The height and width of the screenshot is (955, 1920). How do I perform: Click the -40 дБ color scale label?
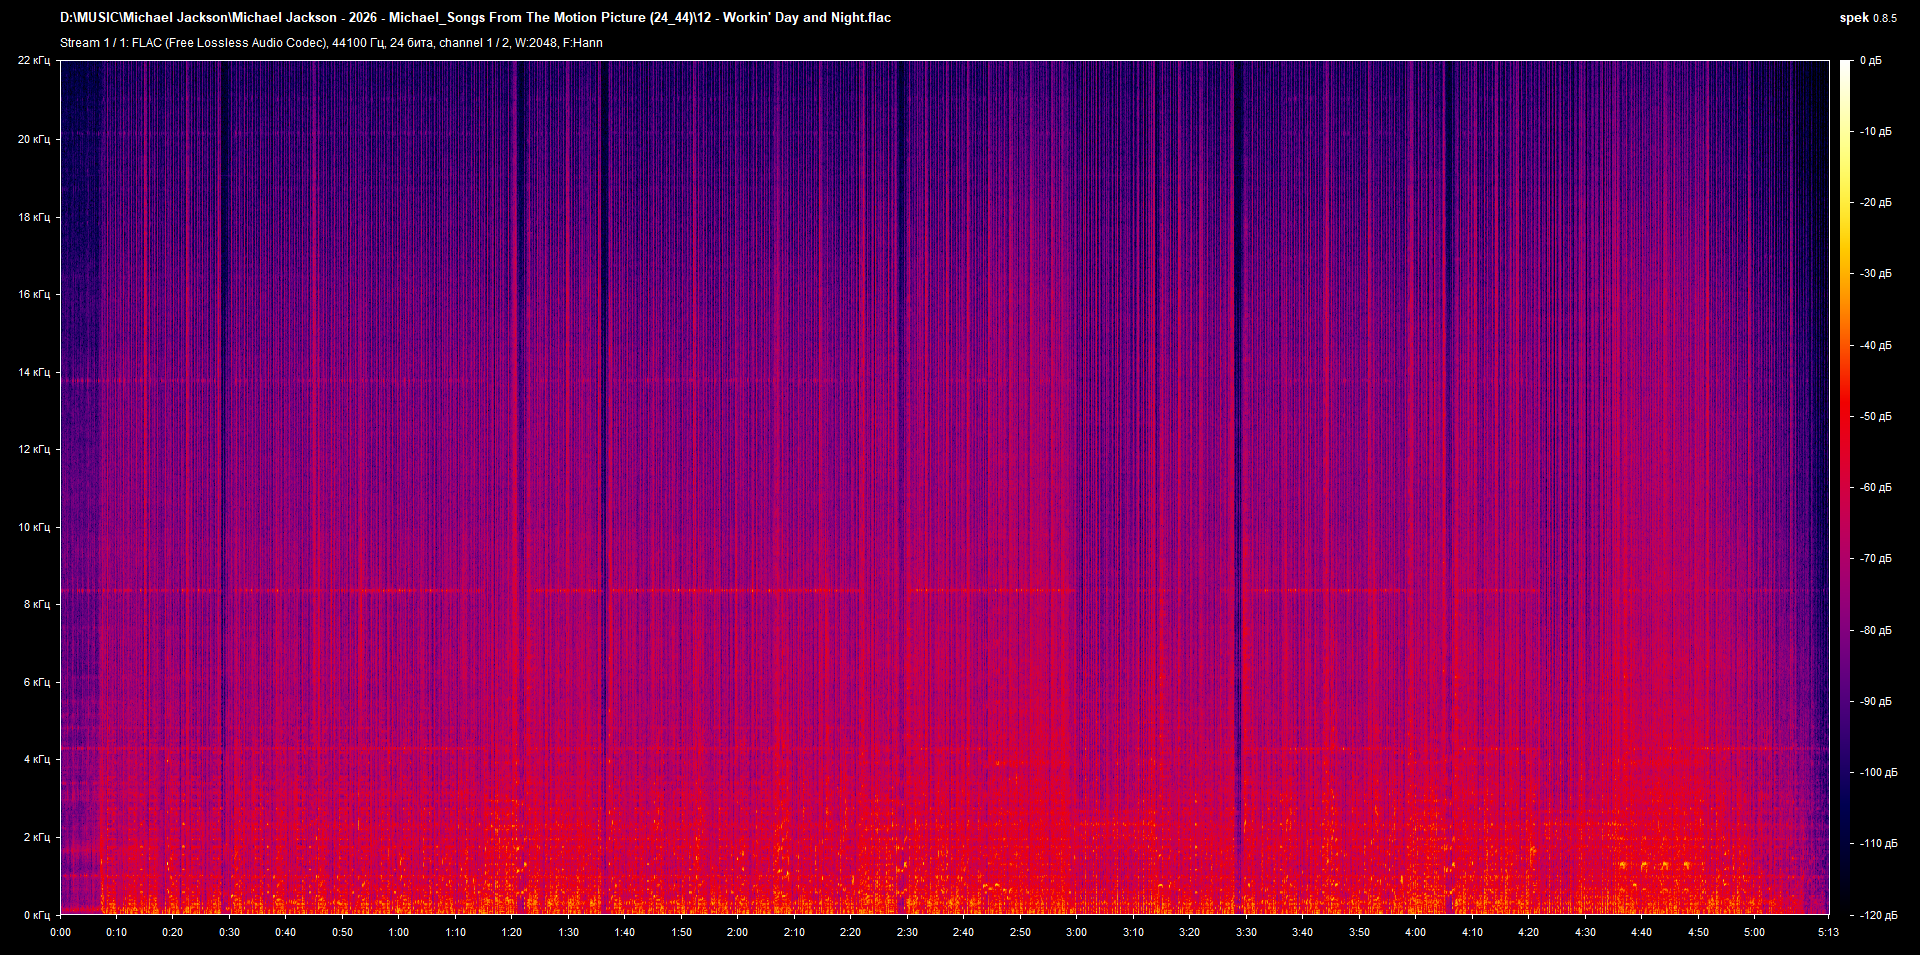click(x=1875, y=345)
